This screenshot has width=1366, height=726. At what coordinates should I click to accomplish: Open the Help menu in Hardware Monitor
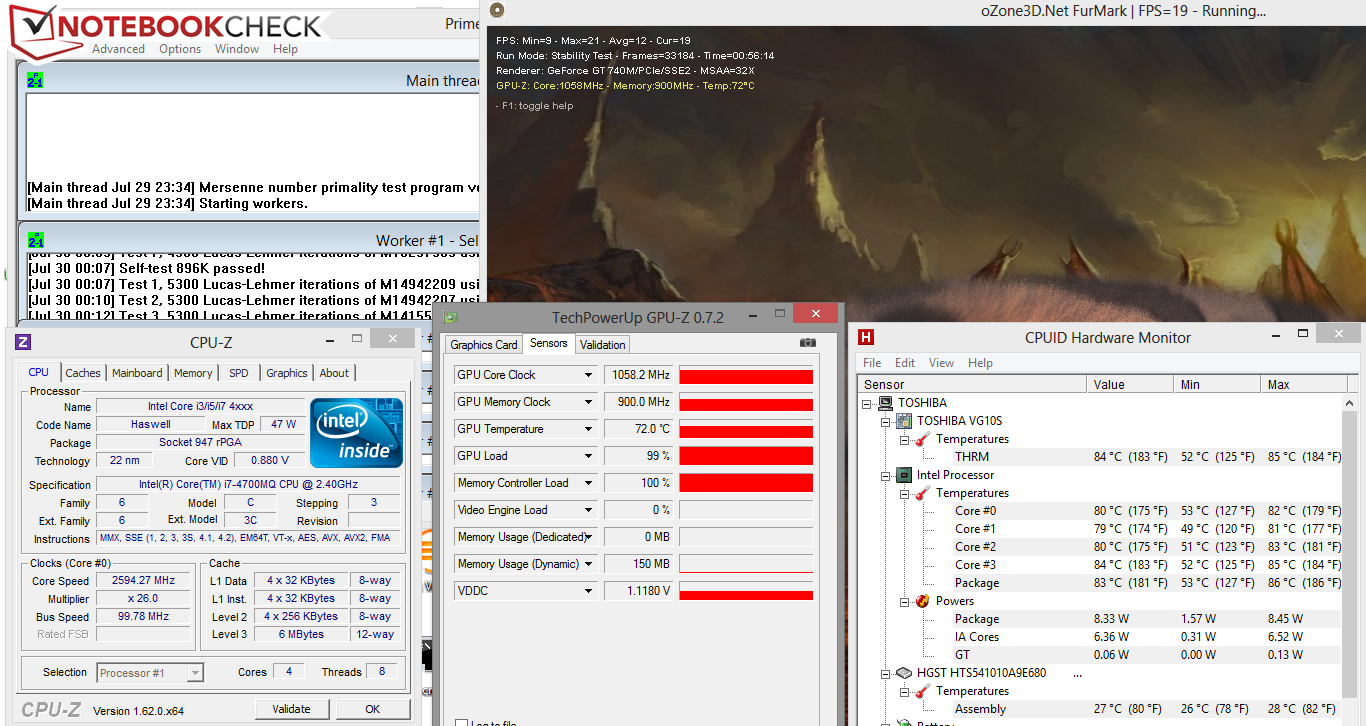pos(980,363)
